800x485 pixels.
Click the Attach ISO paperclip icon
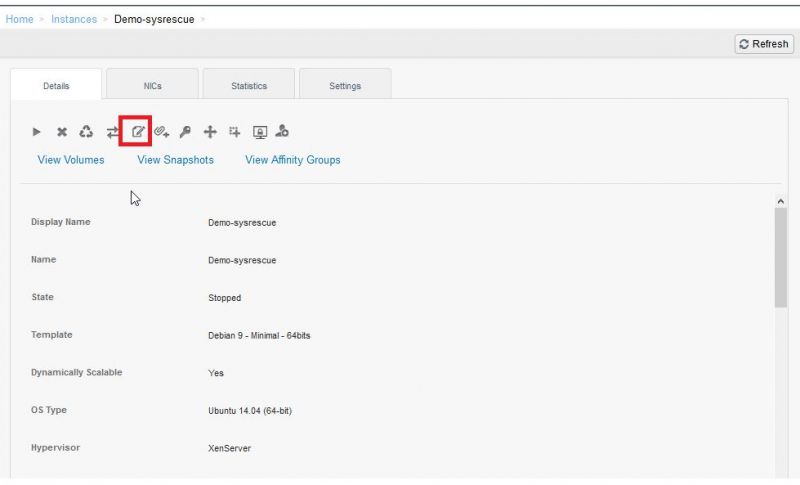pos(161,132)
